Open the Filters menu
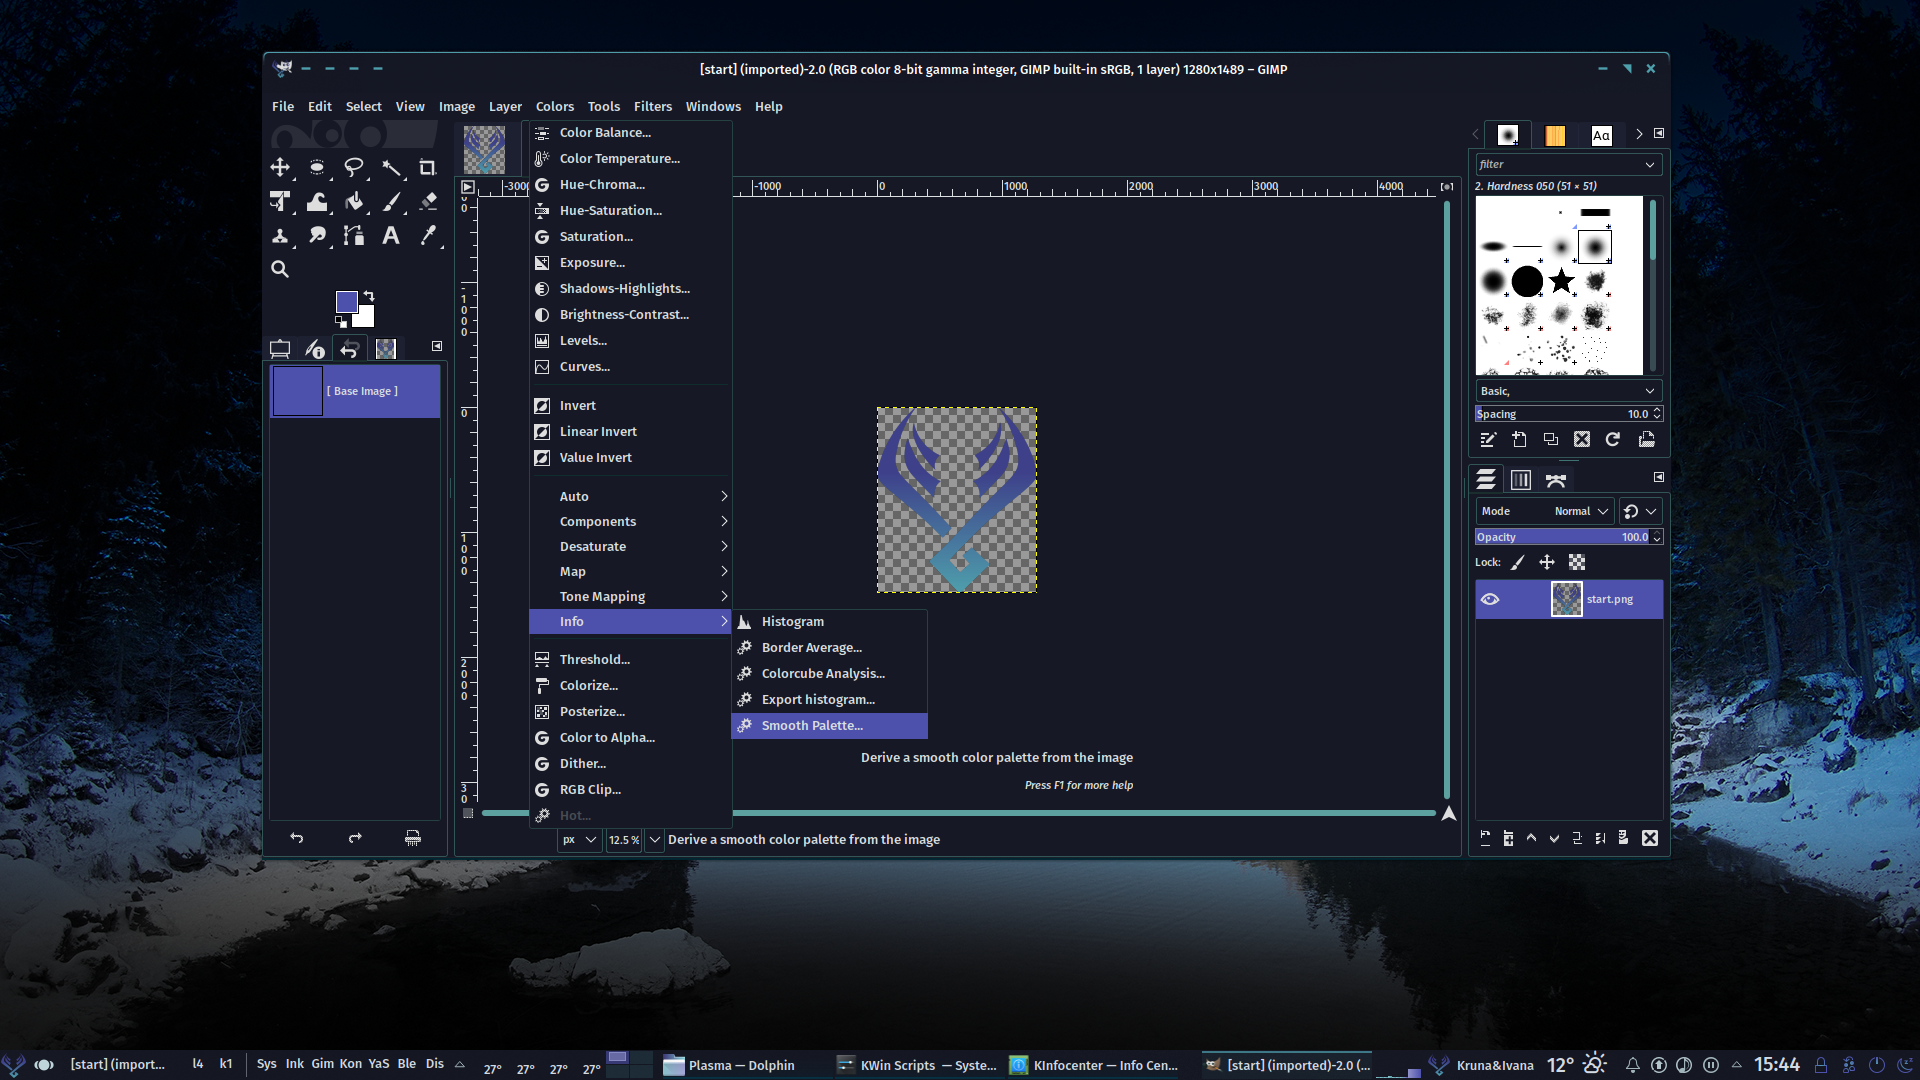This screenshot has height=1080, width=1920. click(x=652, y=106)
